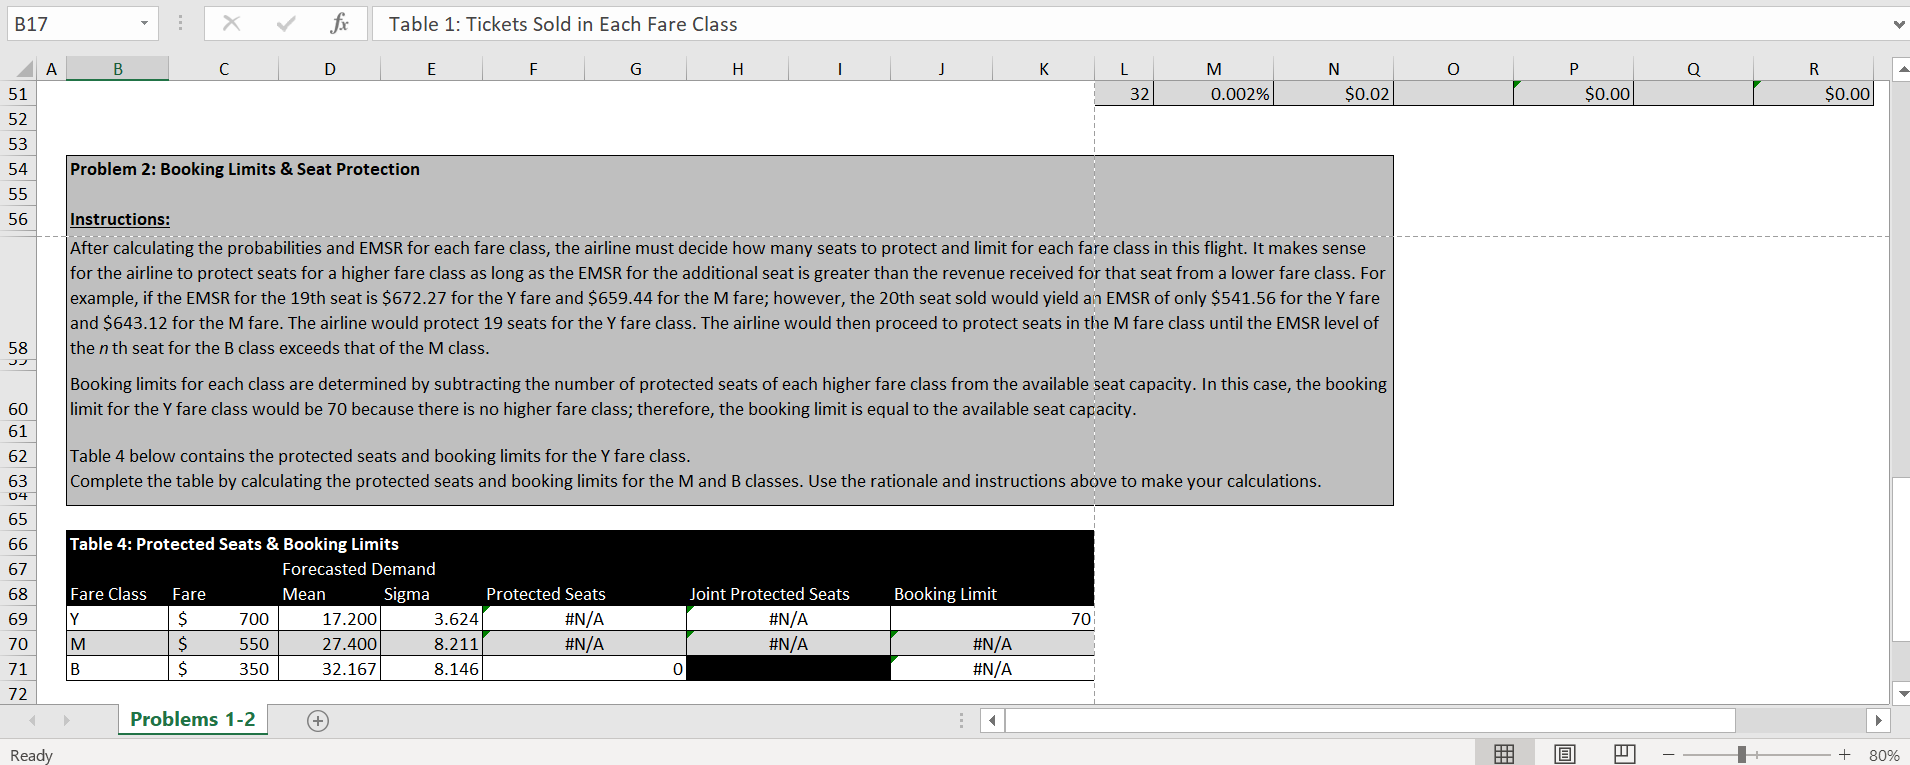Screen dimensions: 1910x765
Task: Click the 'Table 4: Protected Seats & Booking Limits' title
Action: pos(234,544)
